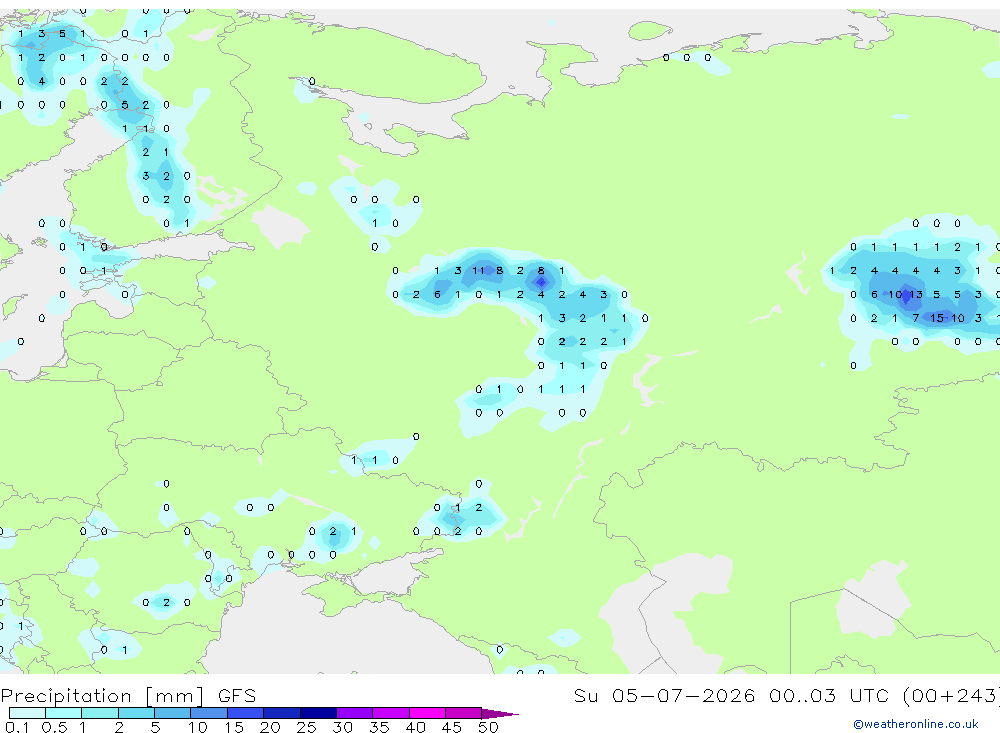Viewport: 1000px width, 733px height.
Task: Click the "11" precipitation value on map
Action: [x=478, y=270]
